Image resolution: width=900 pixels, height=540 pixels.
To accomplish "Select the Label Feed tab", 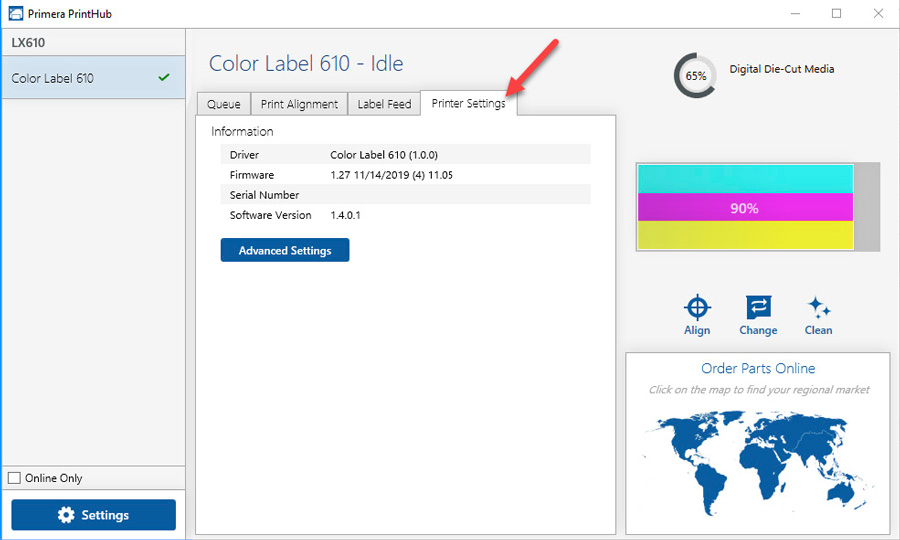I will pos(384,104).
